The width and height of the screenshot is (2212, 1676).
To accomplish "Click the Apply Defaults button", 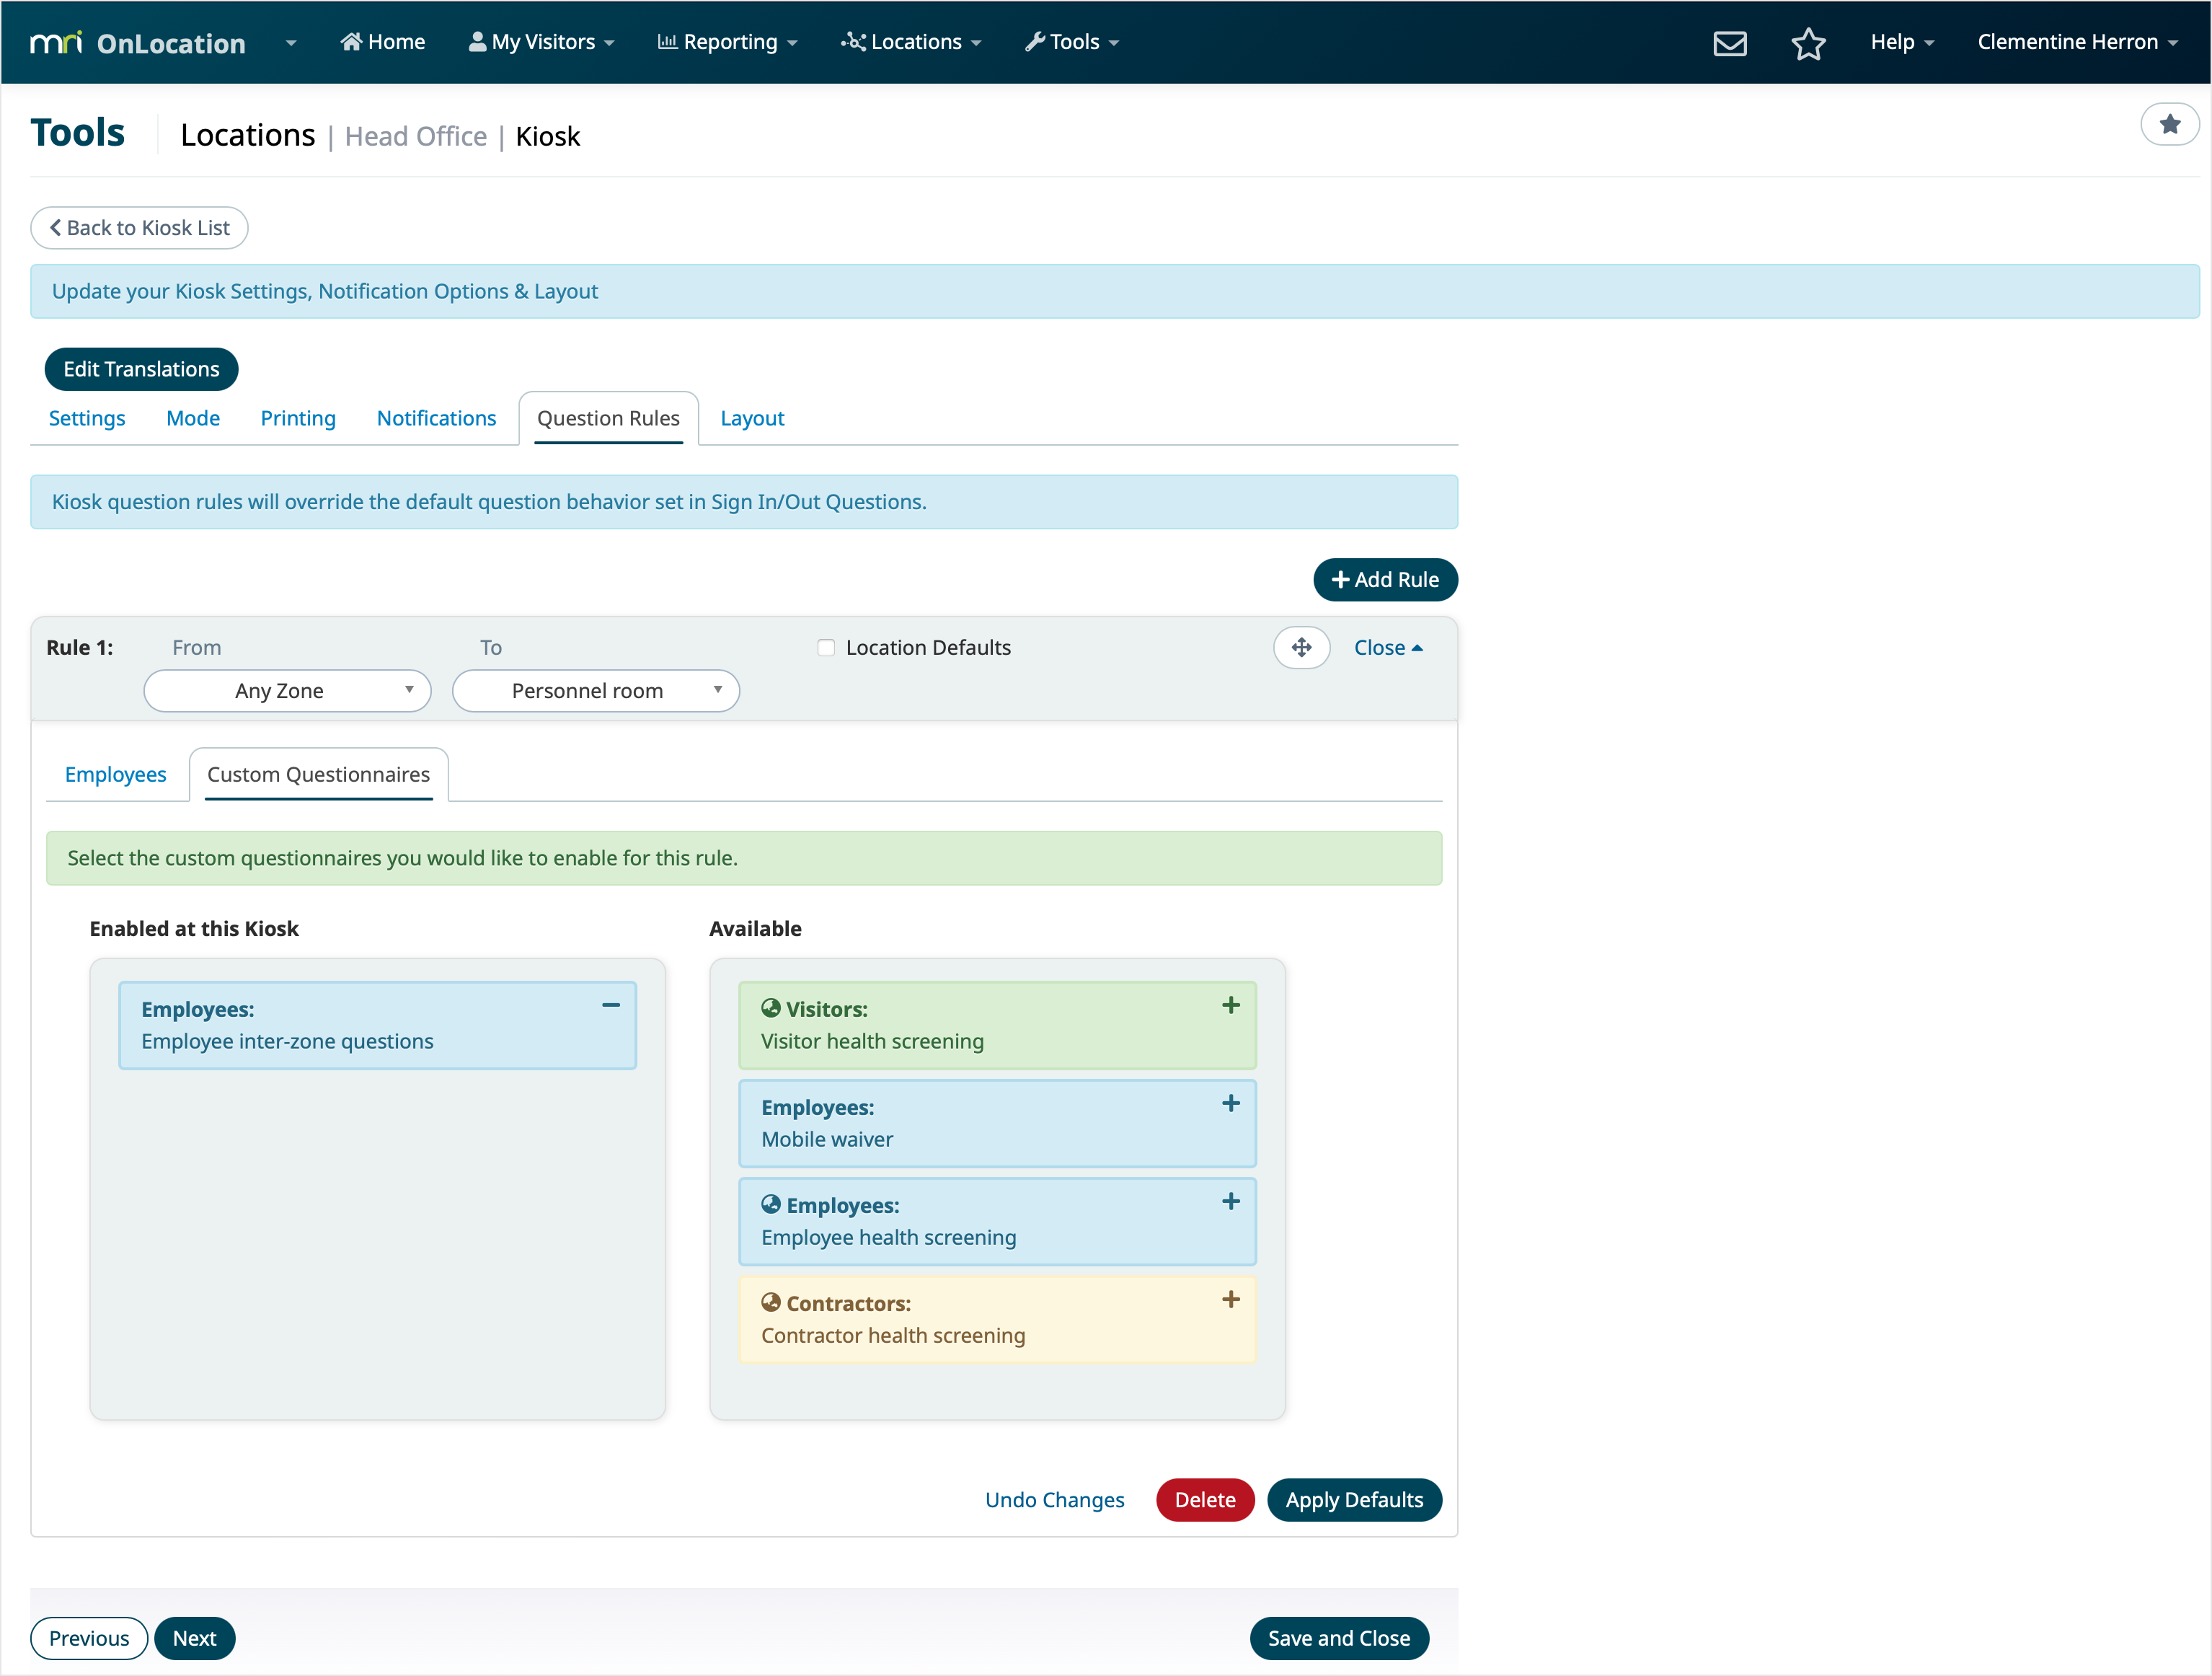I will (x=1354, y=1500).
